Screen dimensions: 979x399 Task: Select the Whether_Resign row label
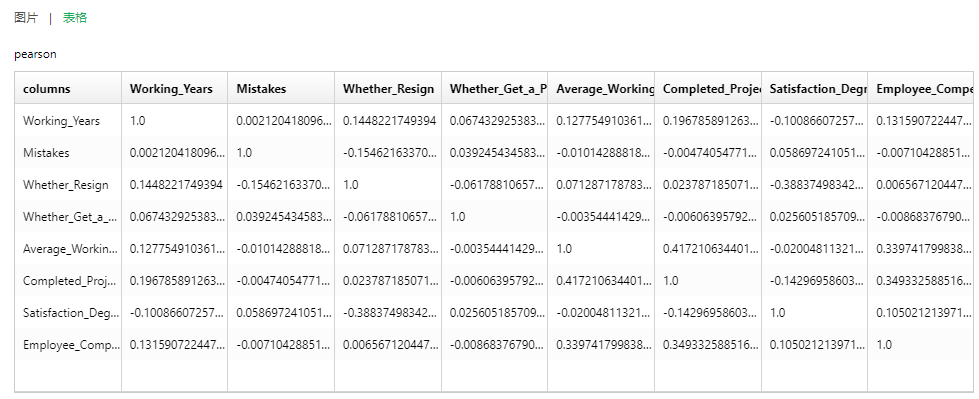point(66,185)
